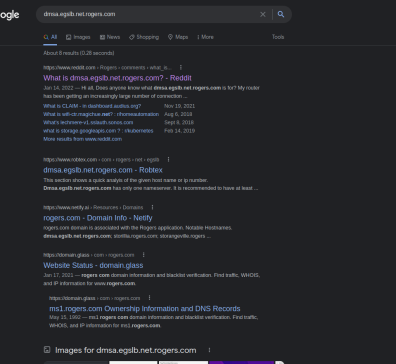Click the 'Aug 6, 2018' date
The width and height of the screenshot is (396, 364).
tap(178, 114)
